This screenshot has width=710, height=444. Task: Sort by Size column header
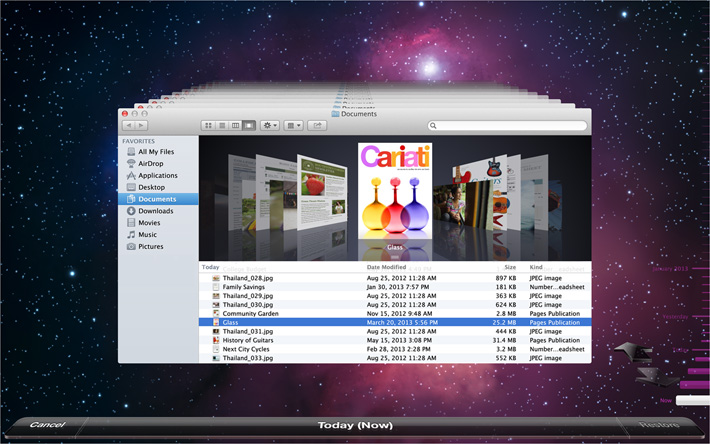click(x=510, y=267)
